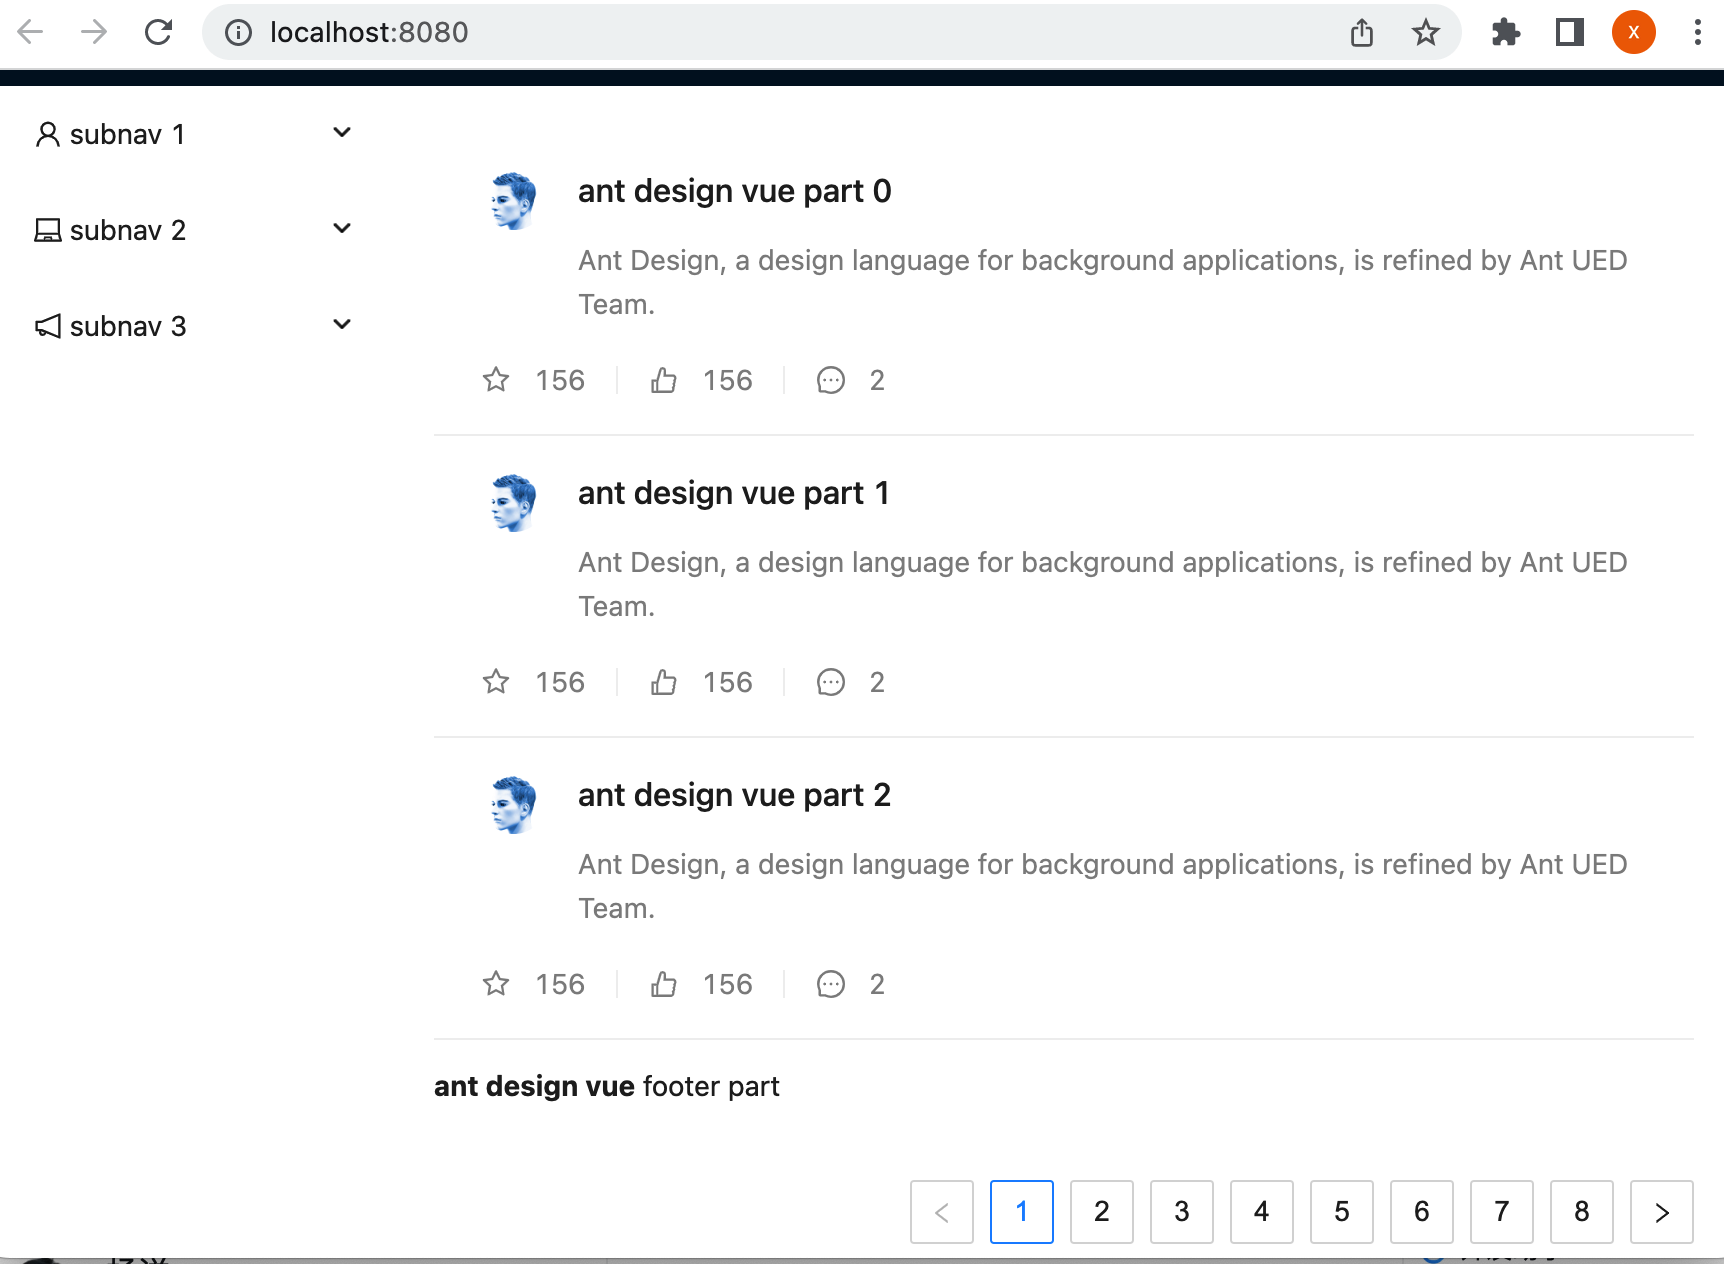Go forward with the browser forward arrow
1724x1264 pixels.
click(x=94, y=32)
